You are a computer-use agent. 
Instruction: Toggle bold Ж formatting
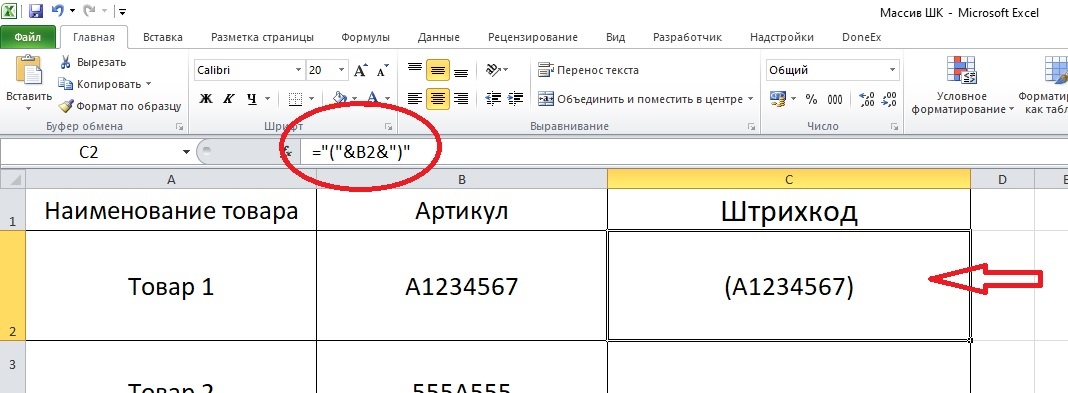pos(206,99)
